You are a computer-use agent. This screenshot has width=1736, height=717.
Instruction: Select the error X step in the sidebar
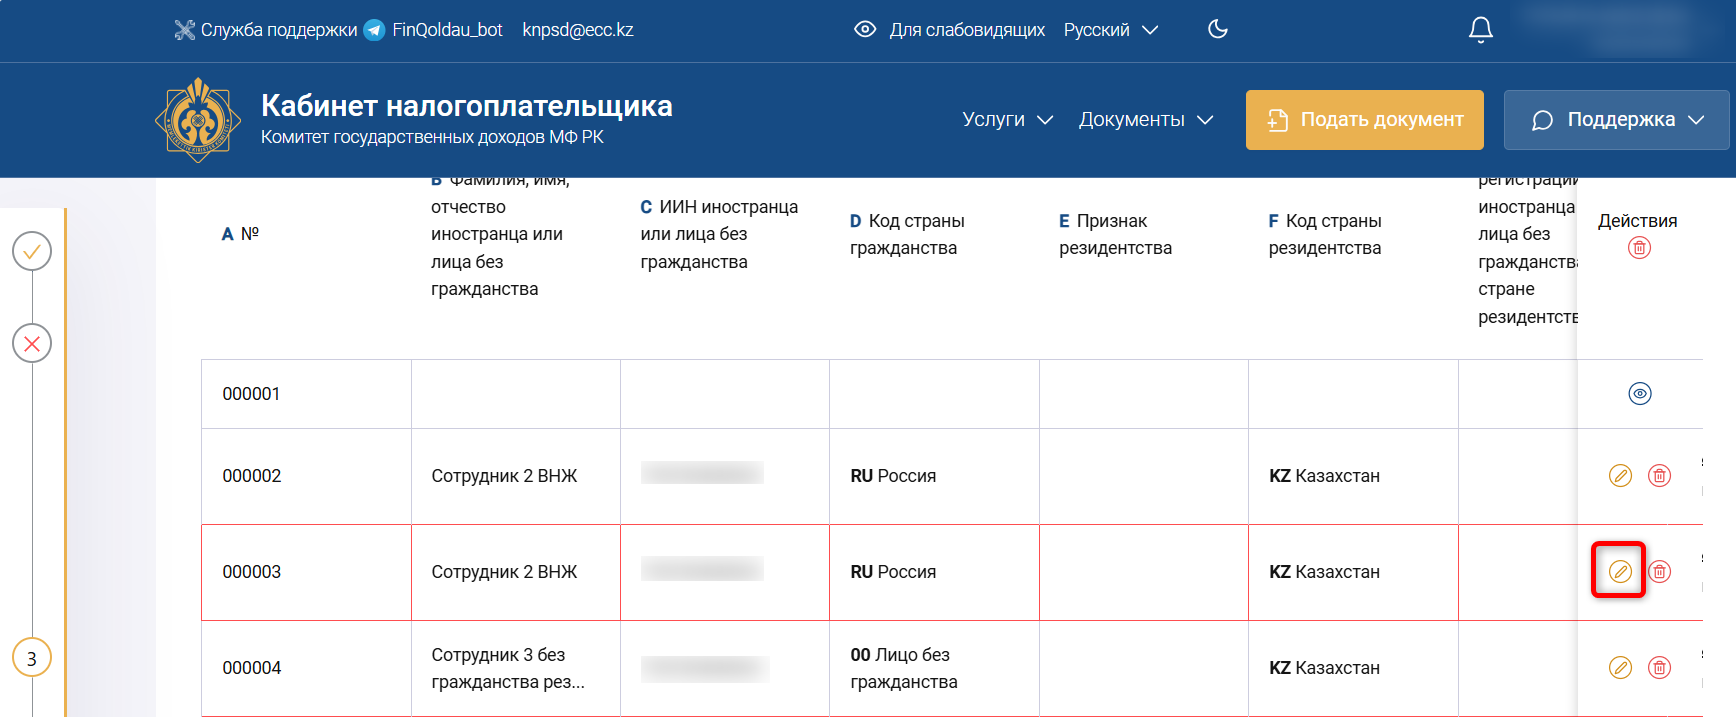point(32,344)
